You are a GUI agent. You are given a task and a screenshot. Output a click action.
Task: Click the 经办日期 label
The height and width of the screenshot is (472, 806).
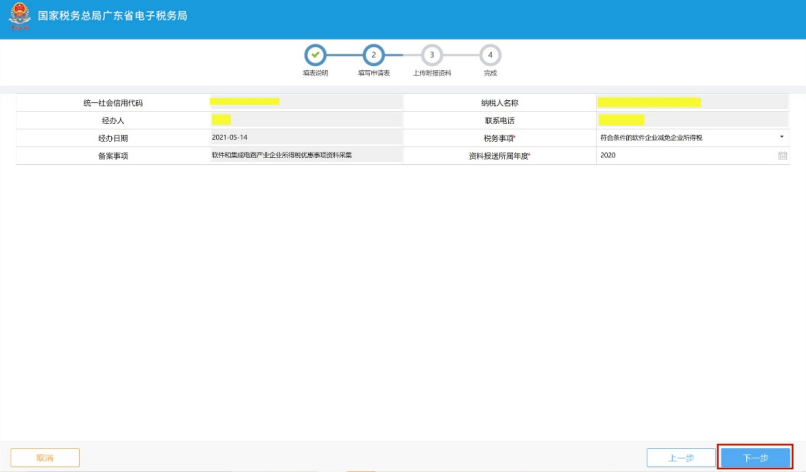pos(113,138)
